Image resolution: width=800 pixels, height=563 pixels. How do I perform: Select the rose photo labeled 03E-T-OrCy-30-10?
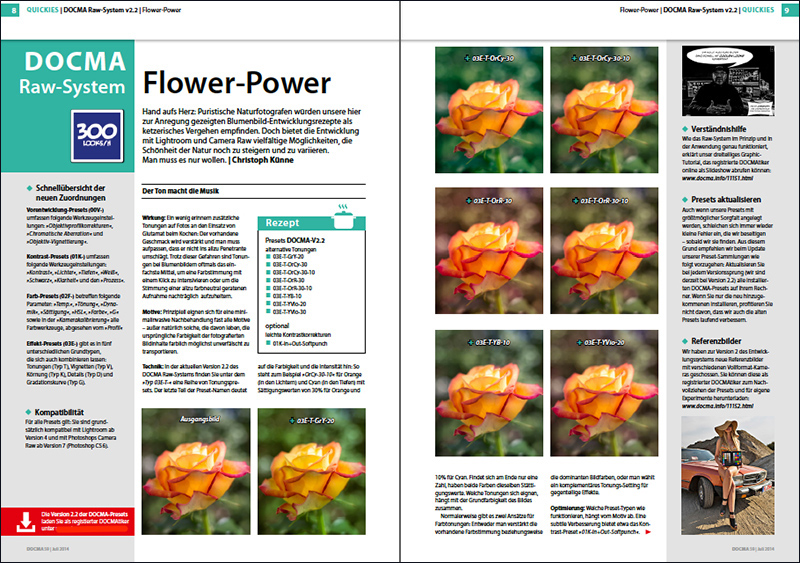pyautogui.click(x=604, y=110)
